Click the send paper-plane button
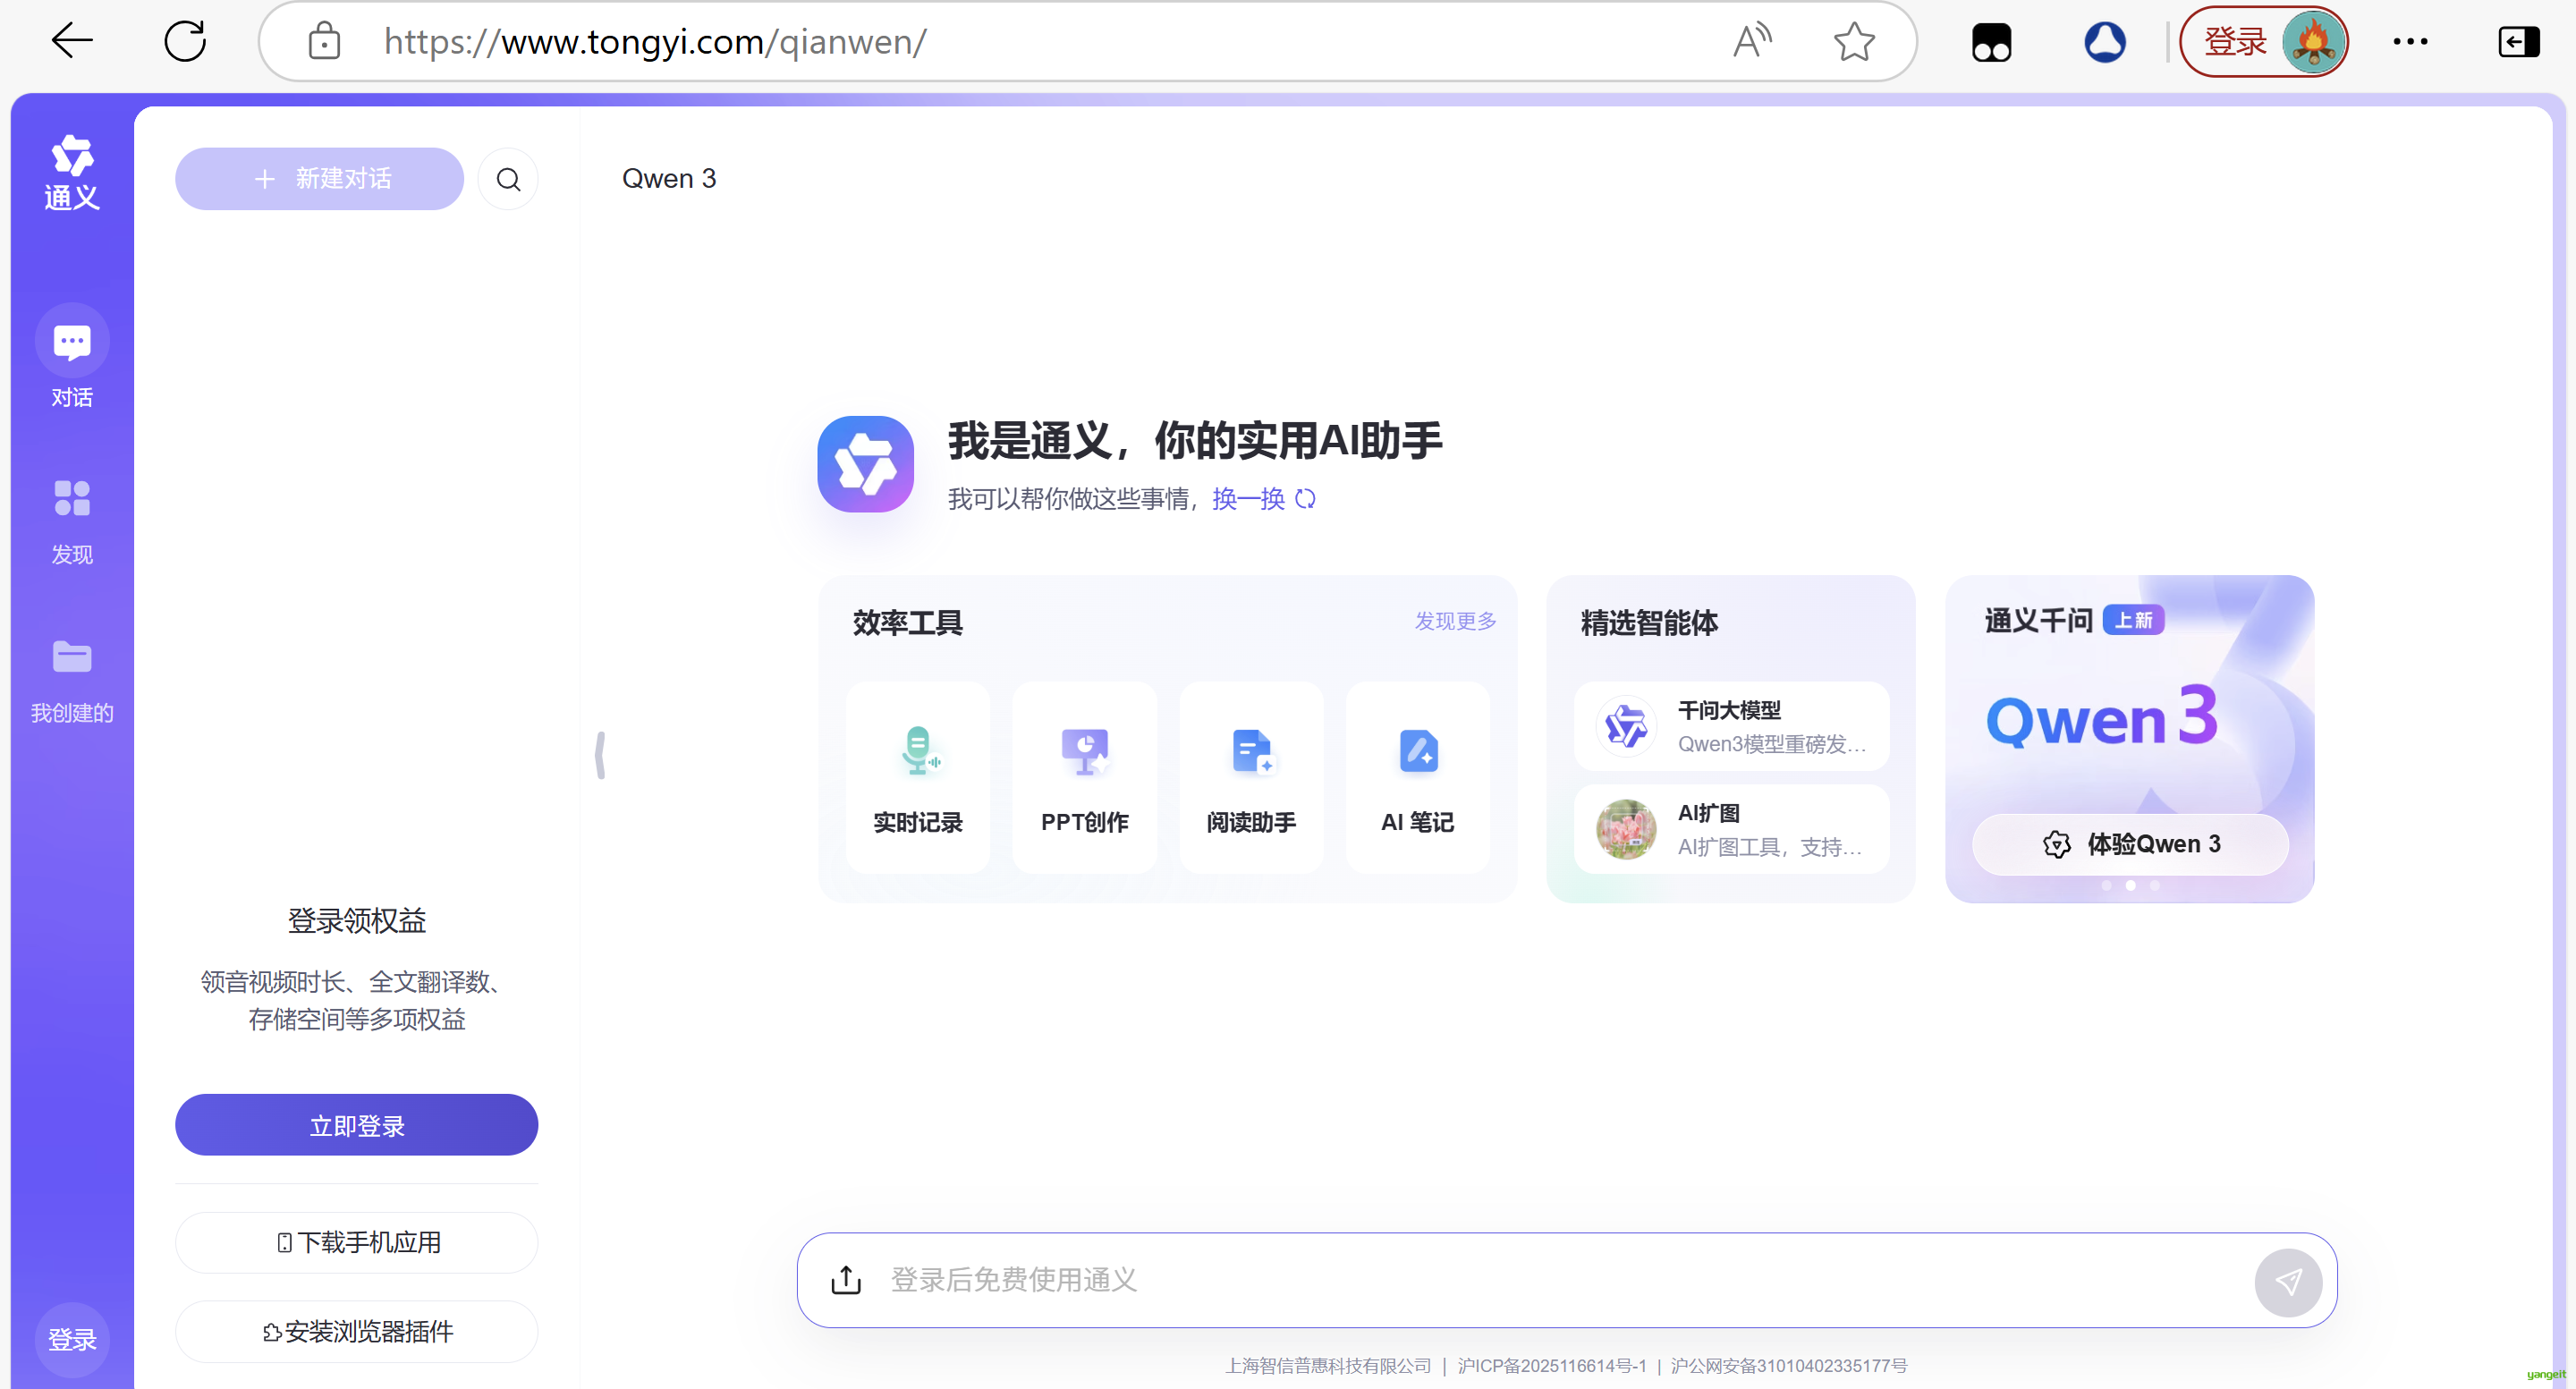Image resolution: width=2576 pixels, height=1389 pixels. 2288,1282
